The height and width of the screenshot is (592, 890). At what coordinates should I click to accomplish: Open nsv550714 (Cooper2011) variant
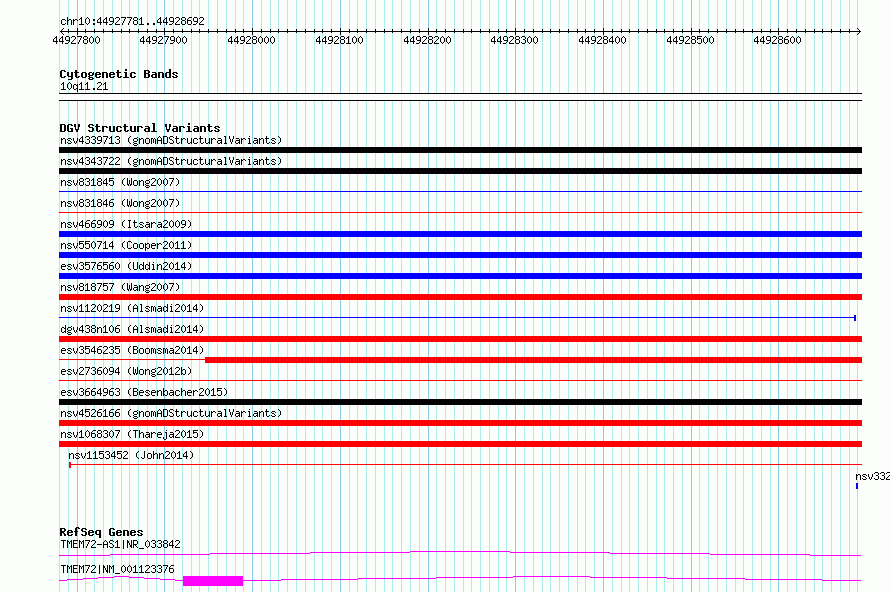pyautogui.click(x=126, y=245)
